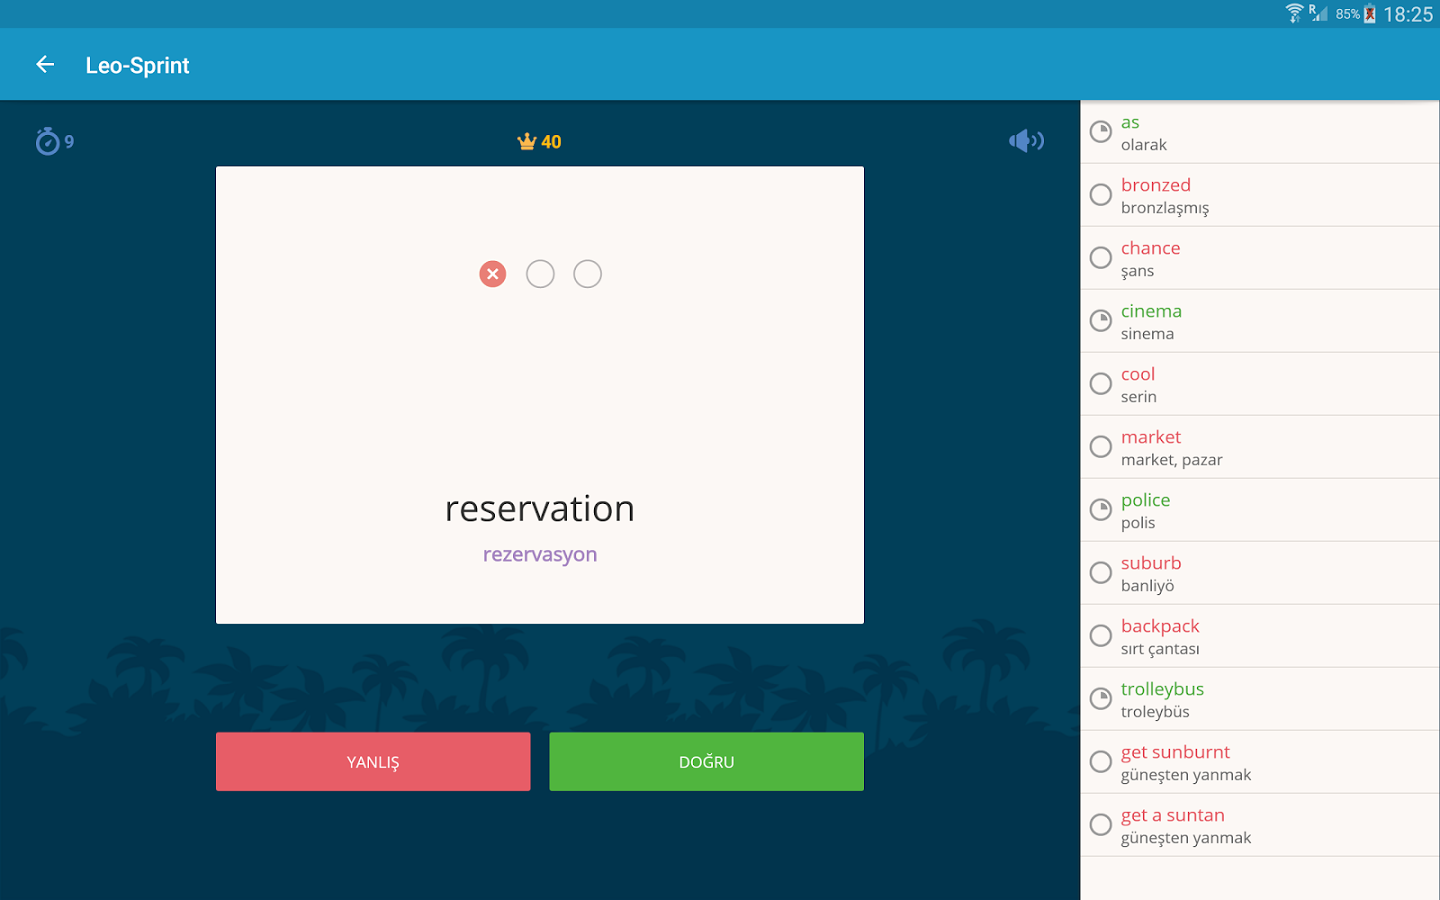
Task: Open the word 'trolleybus' in list
Action: [1162, 689]
